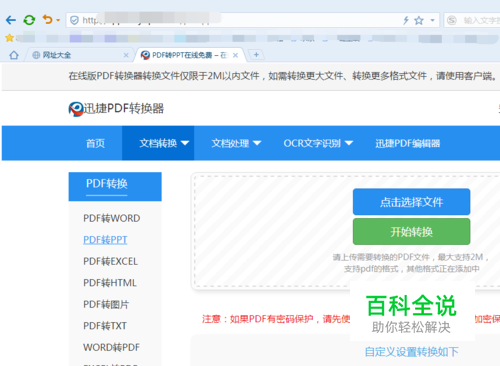Click the favorites star in bookmarks bar
The width and height of the screenshot is (500, 366).
point(9,38)
